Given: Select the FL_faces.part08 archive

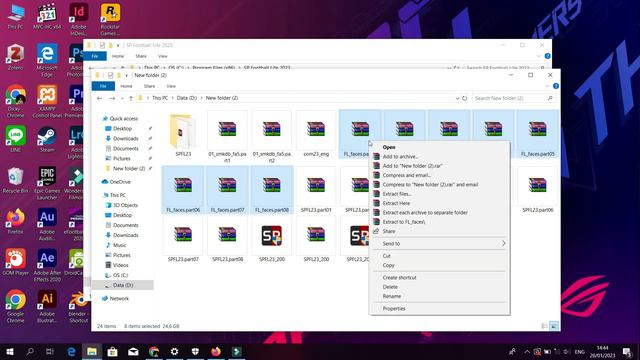Looking at the screenshot, I should (271, 190).
